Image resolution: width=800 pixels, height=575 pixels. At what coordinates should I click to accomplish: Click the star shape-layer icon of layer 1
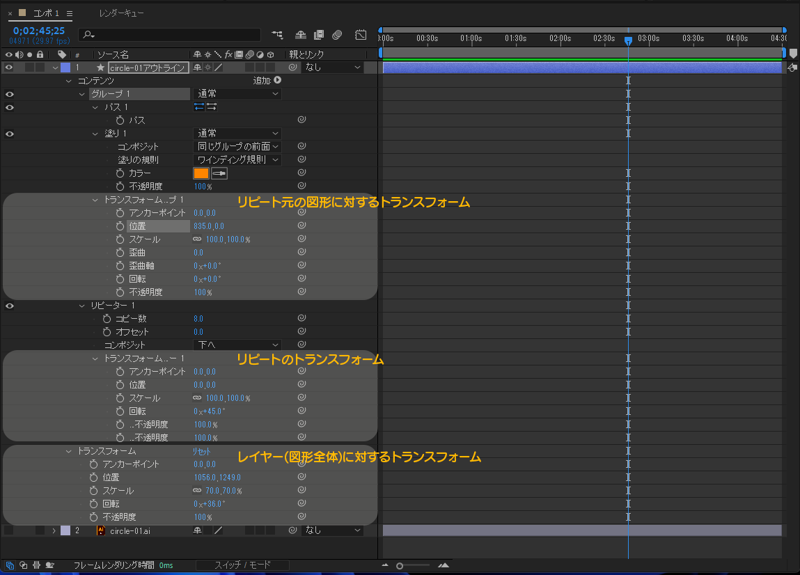point(101,67)
